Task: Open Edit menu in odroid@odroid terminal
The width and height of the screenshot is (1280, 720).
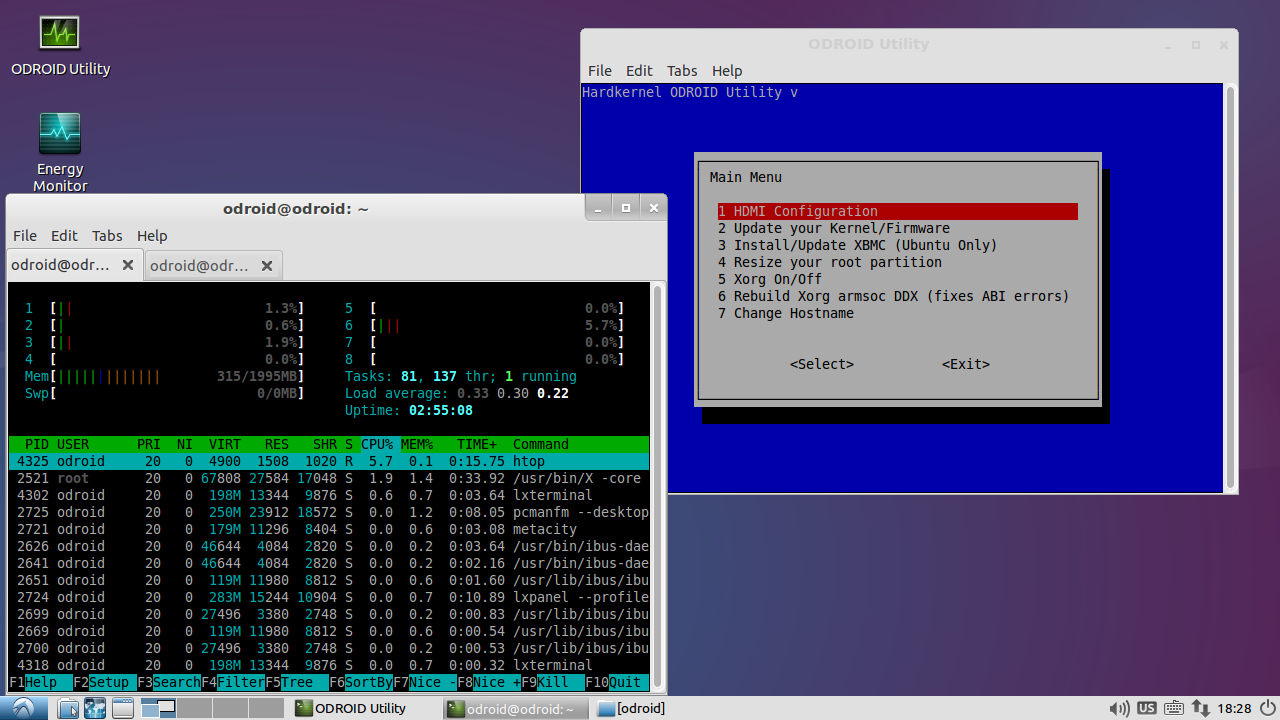Action: pyautogui.click(x=64, y=236)
